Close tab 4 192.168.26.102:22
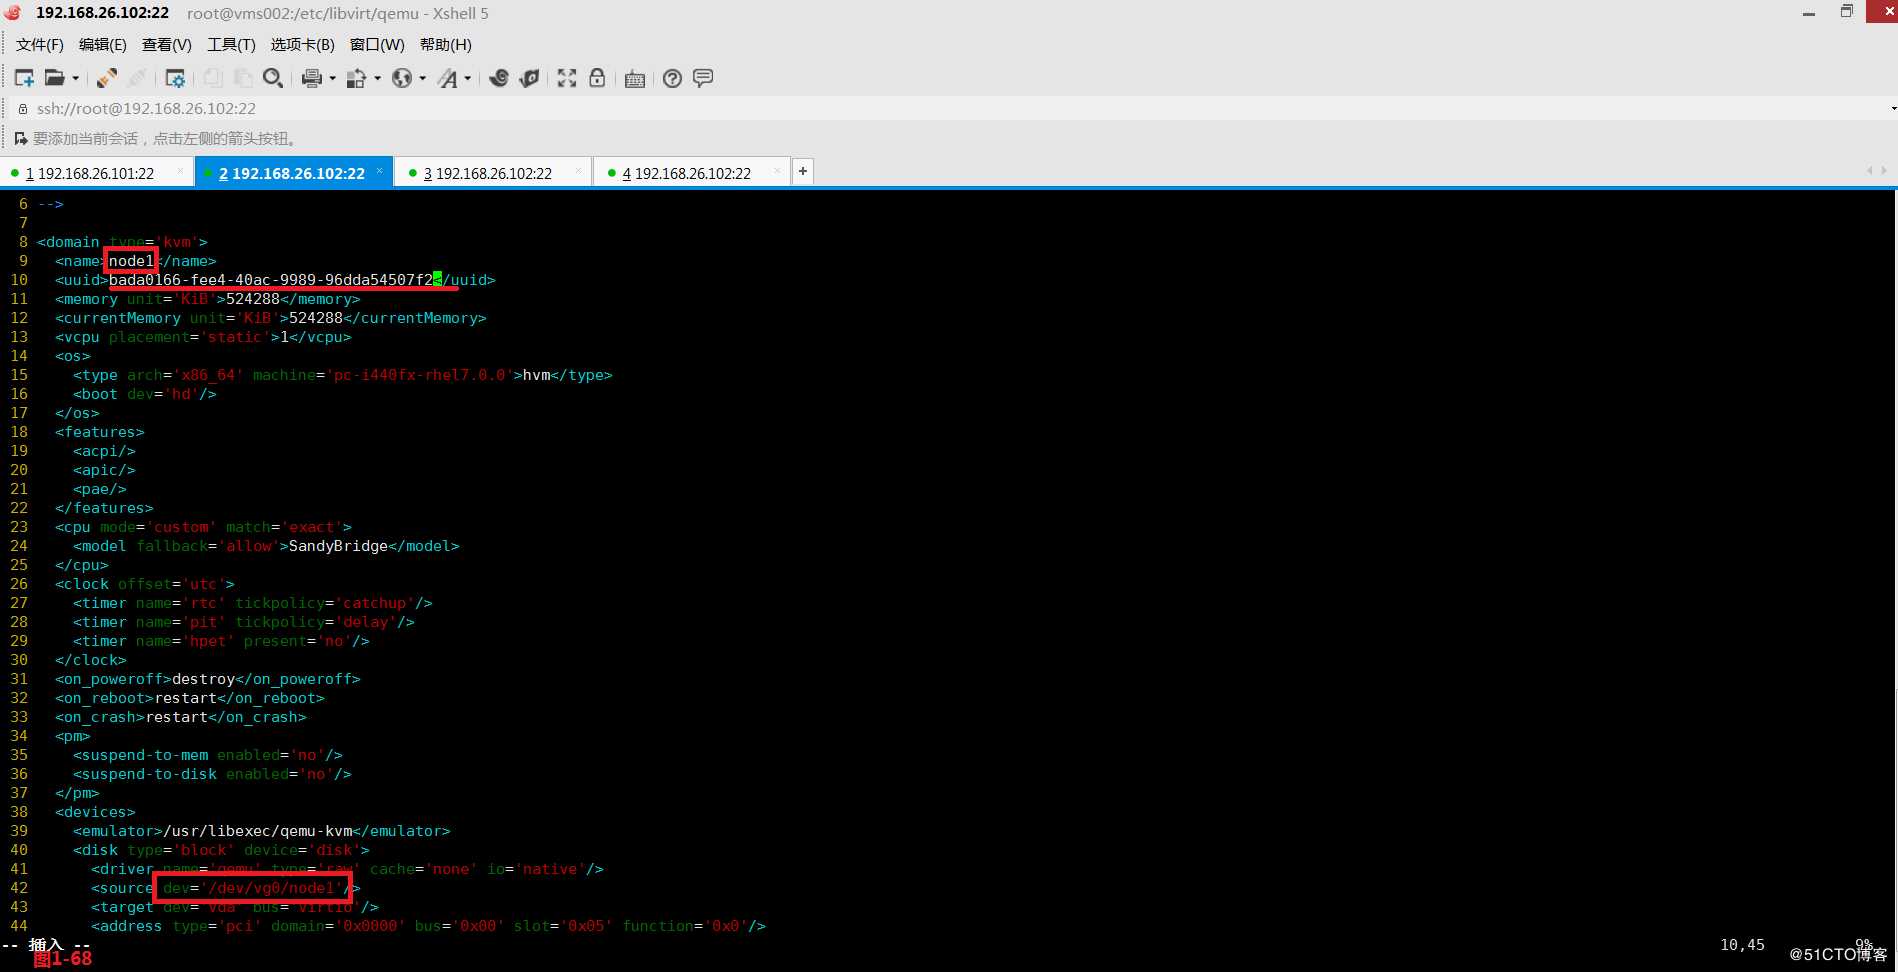Screen dimensions: 1898x972 [x=776, y=172]
